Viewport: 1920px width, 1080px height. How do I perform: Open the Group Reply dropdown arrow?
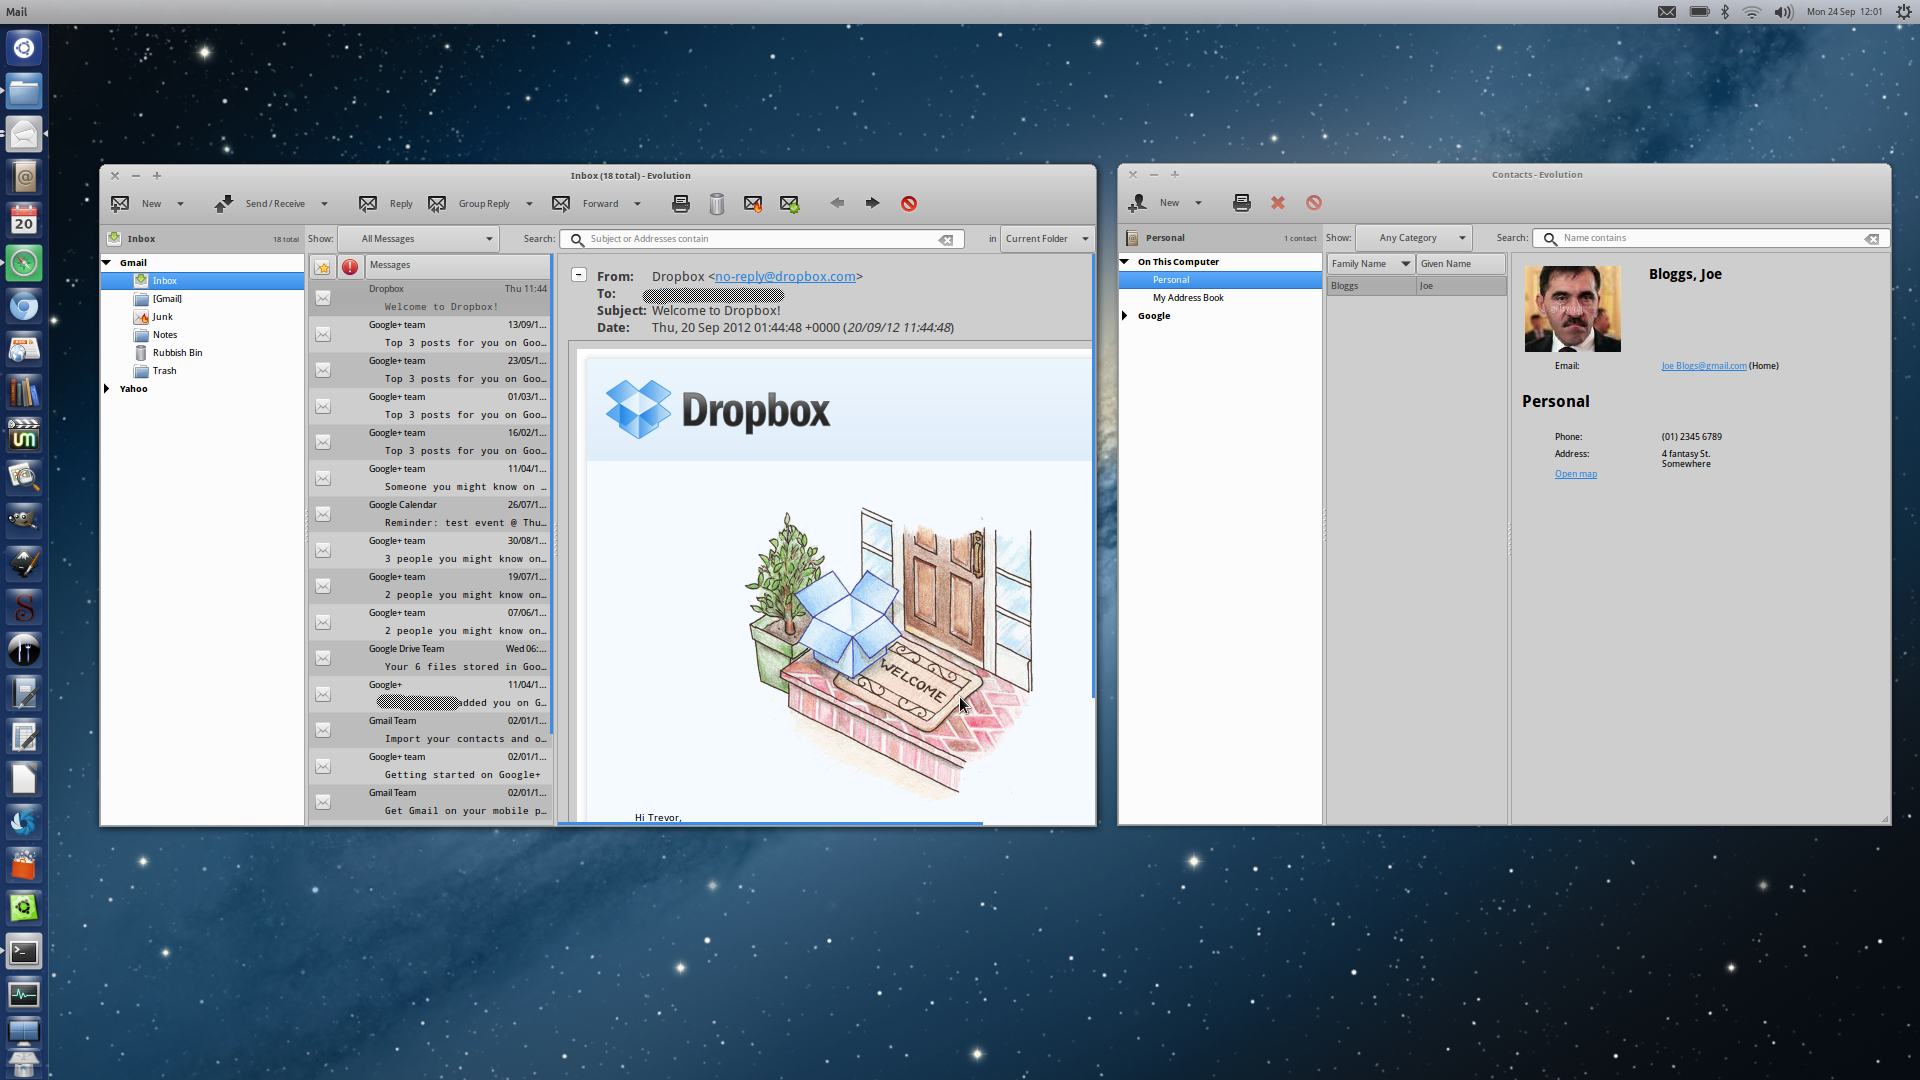click(529, 204)
